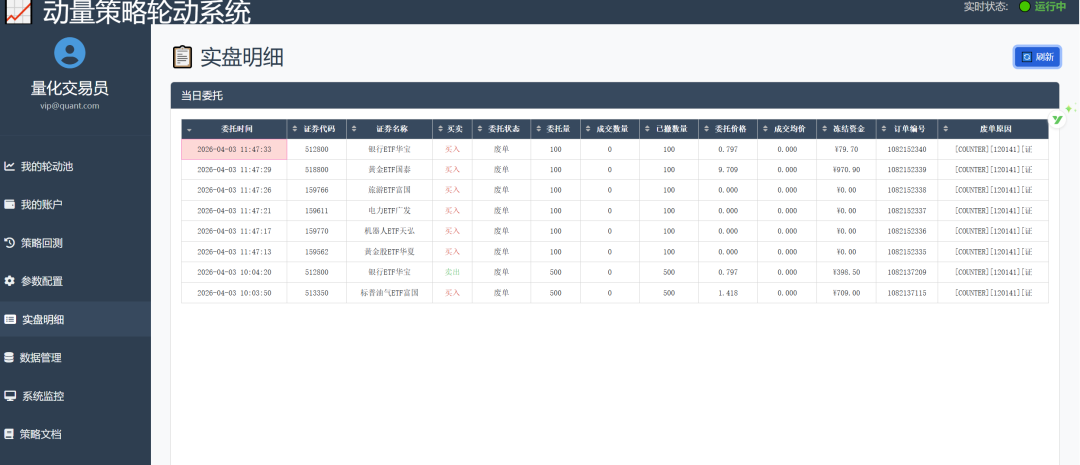The height and width of the screenshot is (465, 1080).
Task: Click the green running status dot
Action: pos(1024,6)
